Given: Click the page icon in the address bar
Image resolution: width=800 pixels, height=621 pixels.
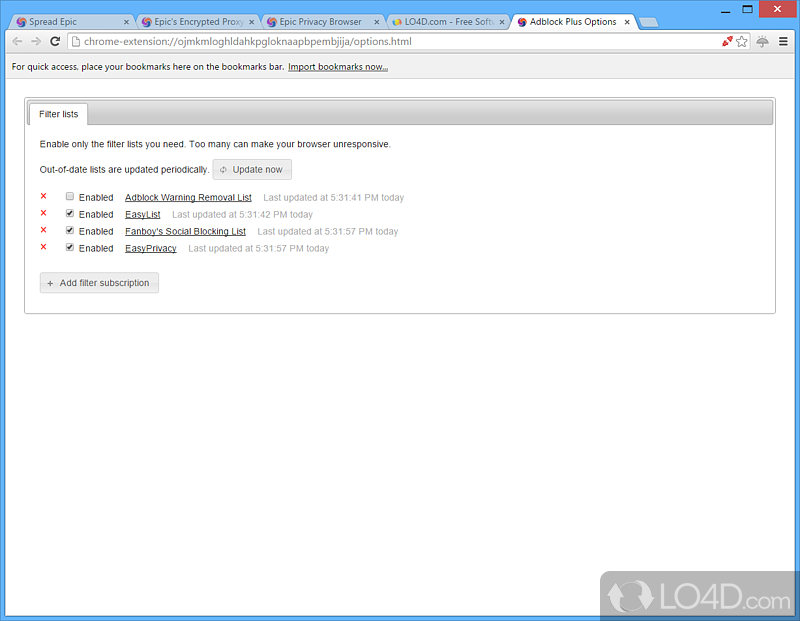Looking at the screenshot, I should click(x=76, y=42).
